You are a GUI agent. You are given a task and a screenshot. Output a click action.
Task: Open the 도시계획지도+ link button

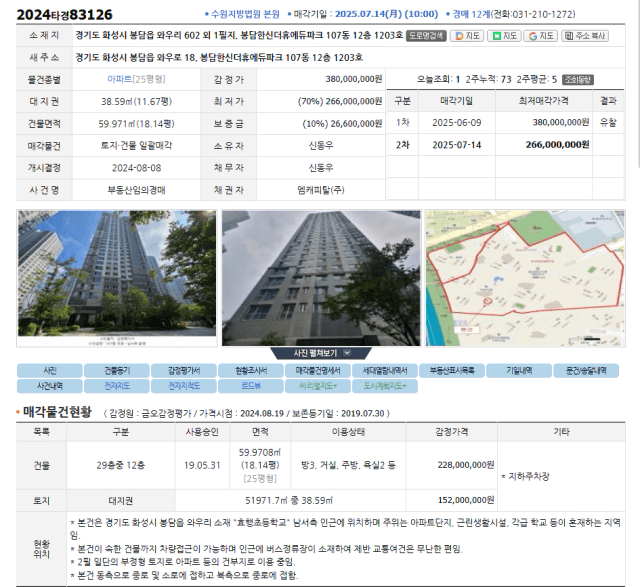coord(384,386)
